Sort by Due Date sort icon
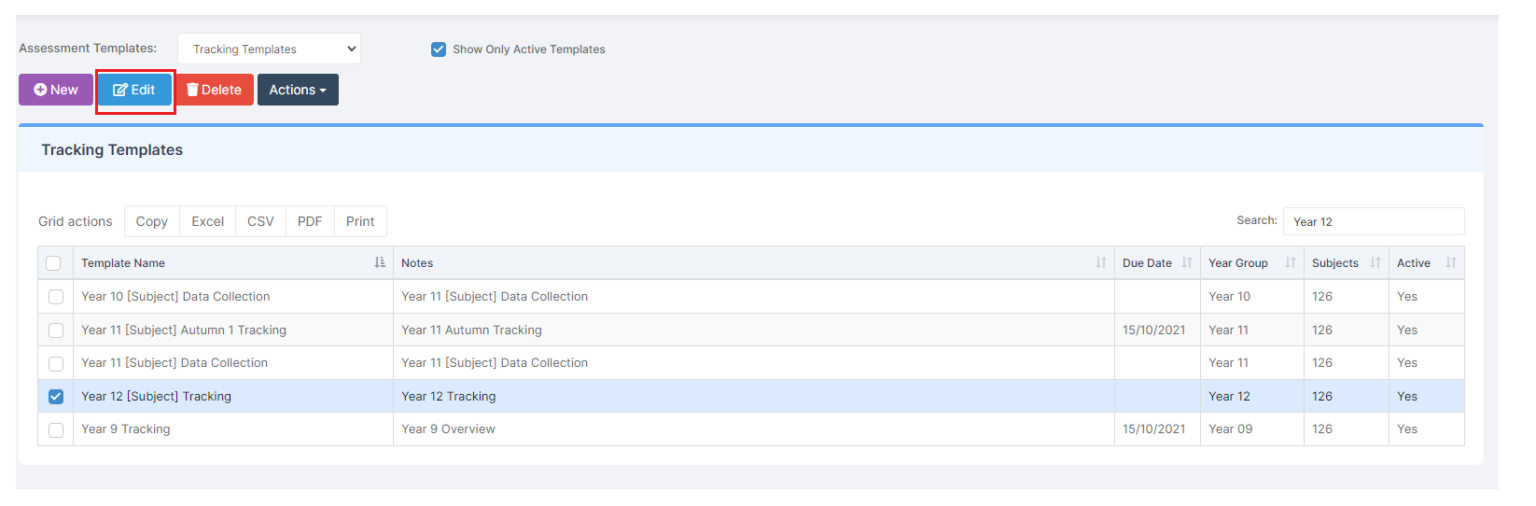The width and height of the screenshot is (1536, 506). coord(1187,264)
